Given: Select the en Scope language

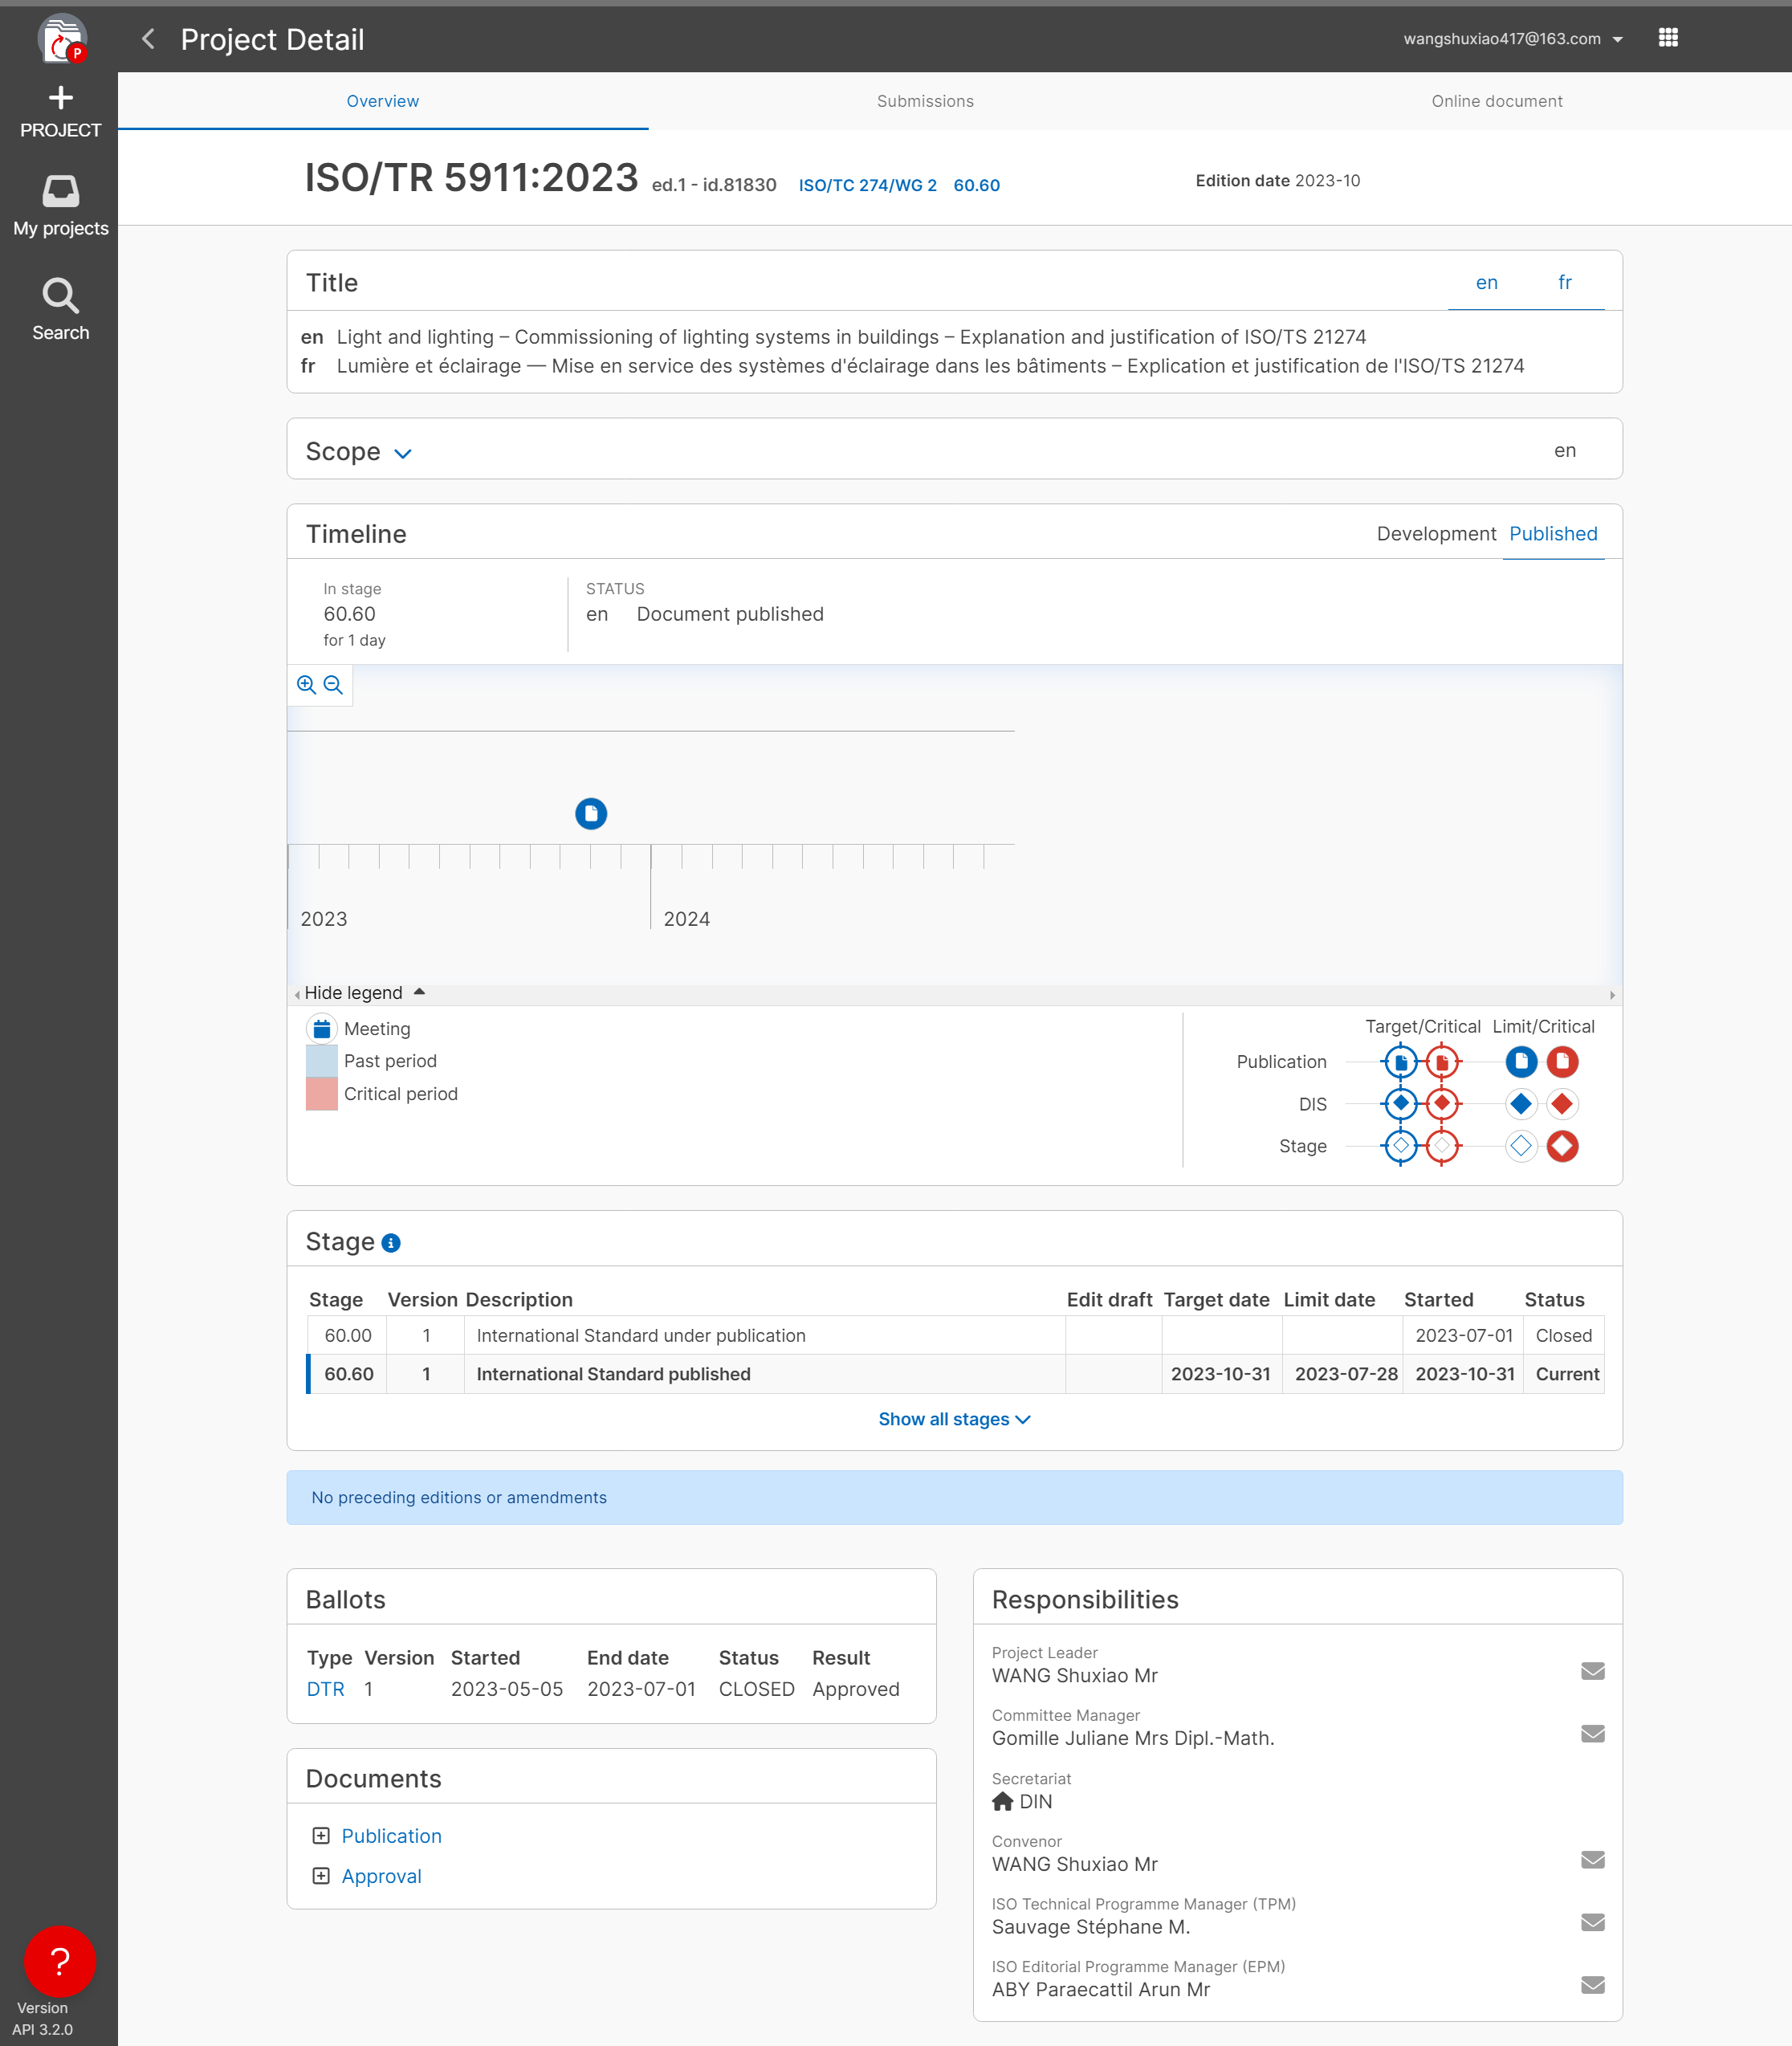Looking at the screenshot, I should pyautogui.click(x=1565, y=451).
